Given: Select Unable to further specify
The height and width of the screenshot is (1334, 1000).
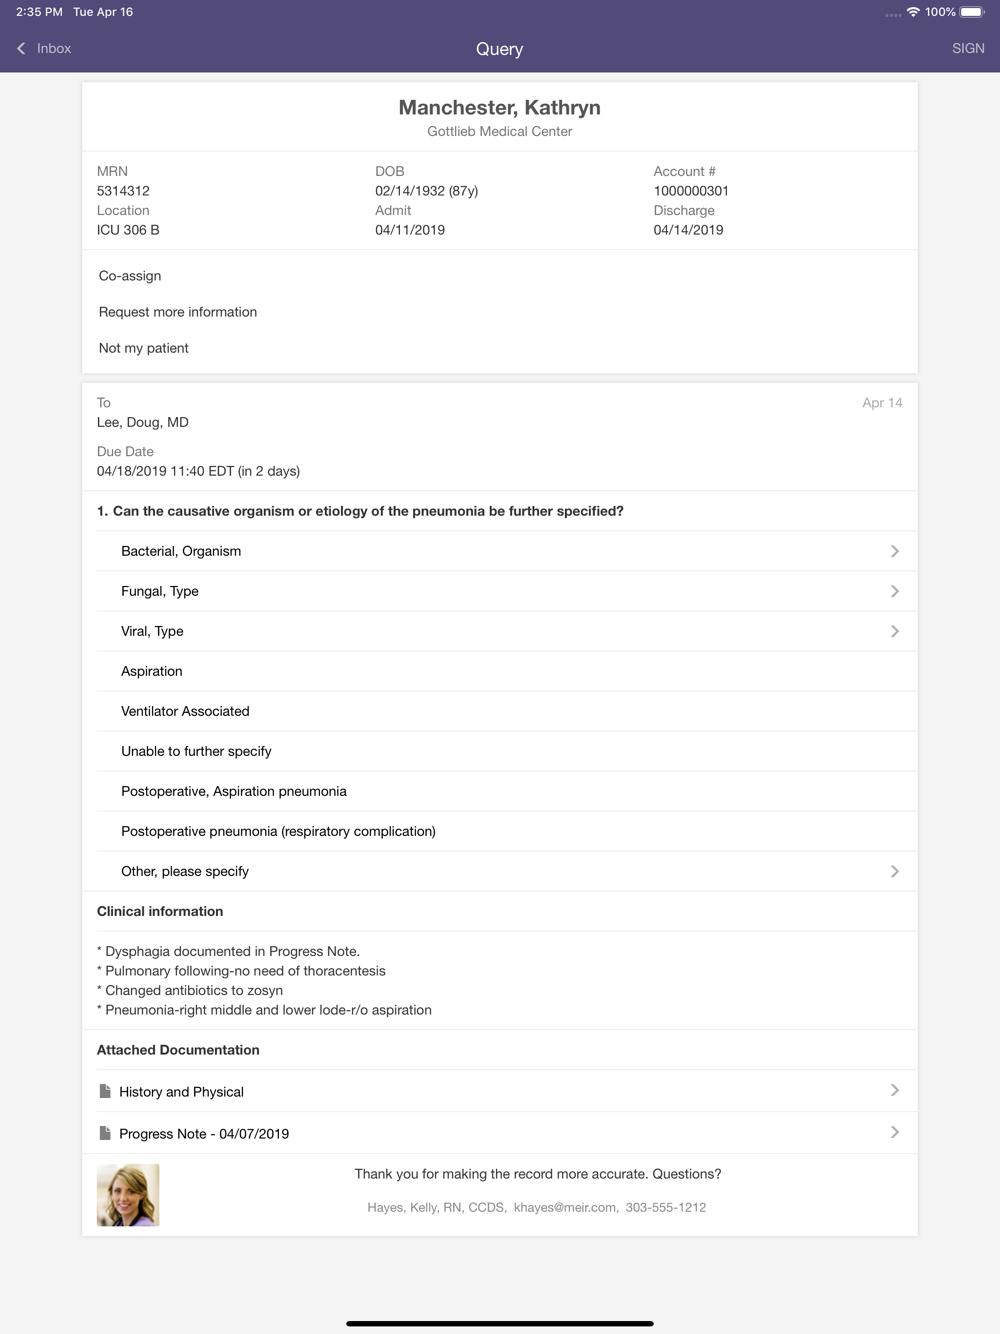Looking at the screenshot, I should coord(196,751).
